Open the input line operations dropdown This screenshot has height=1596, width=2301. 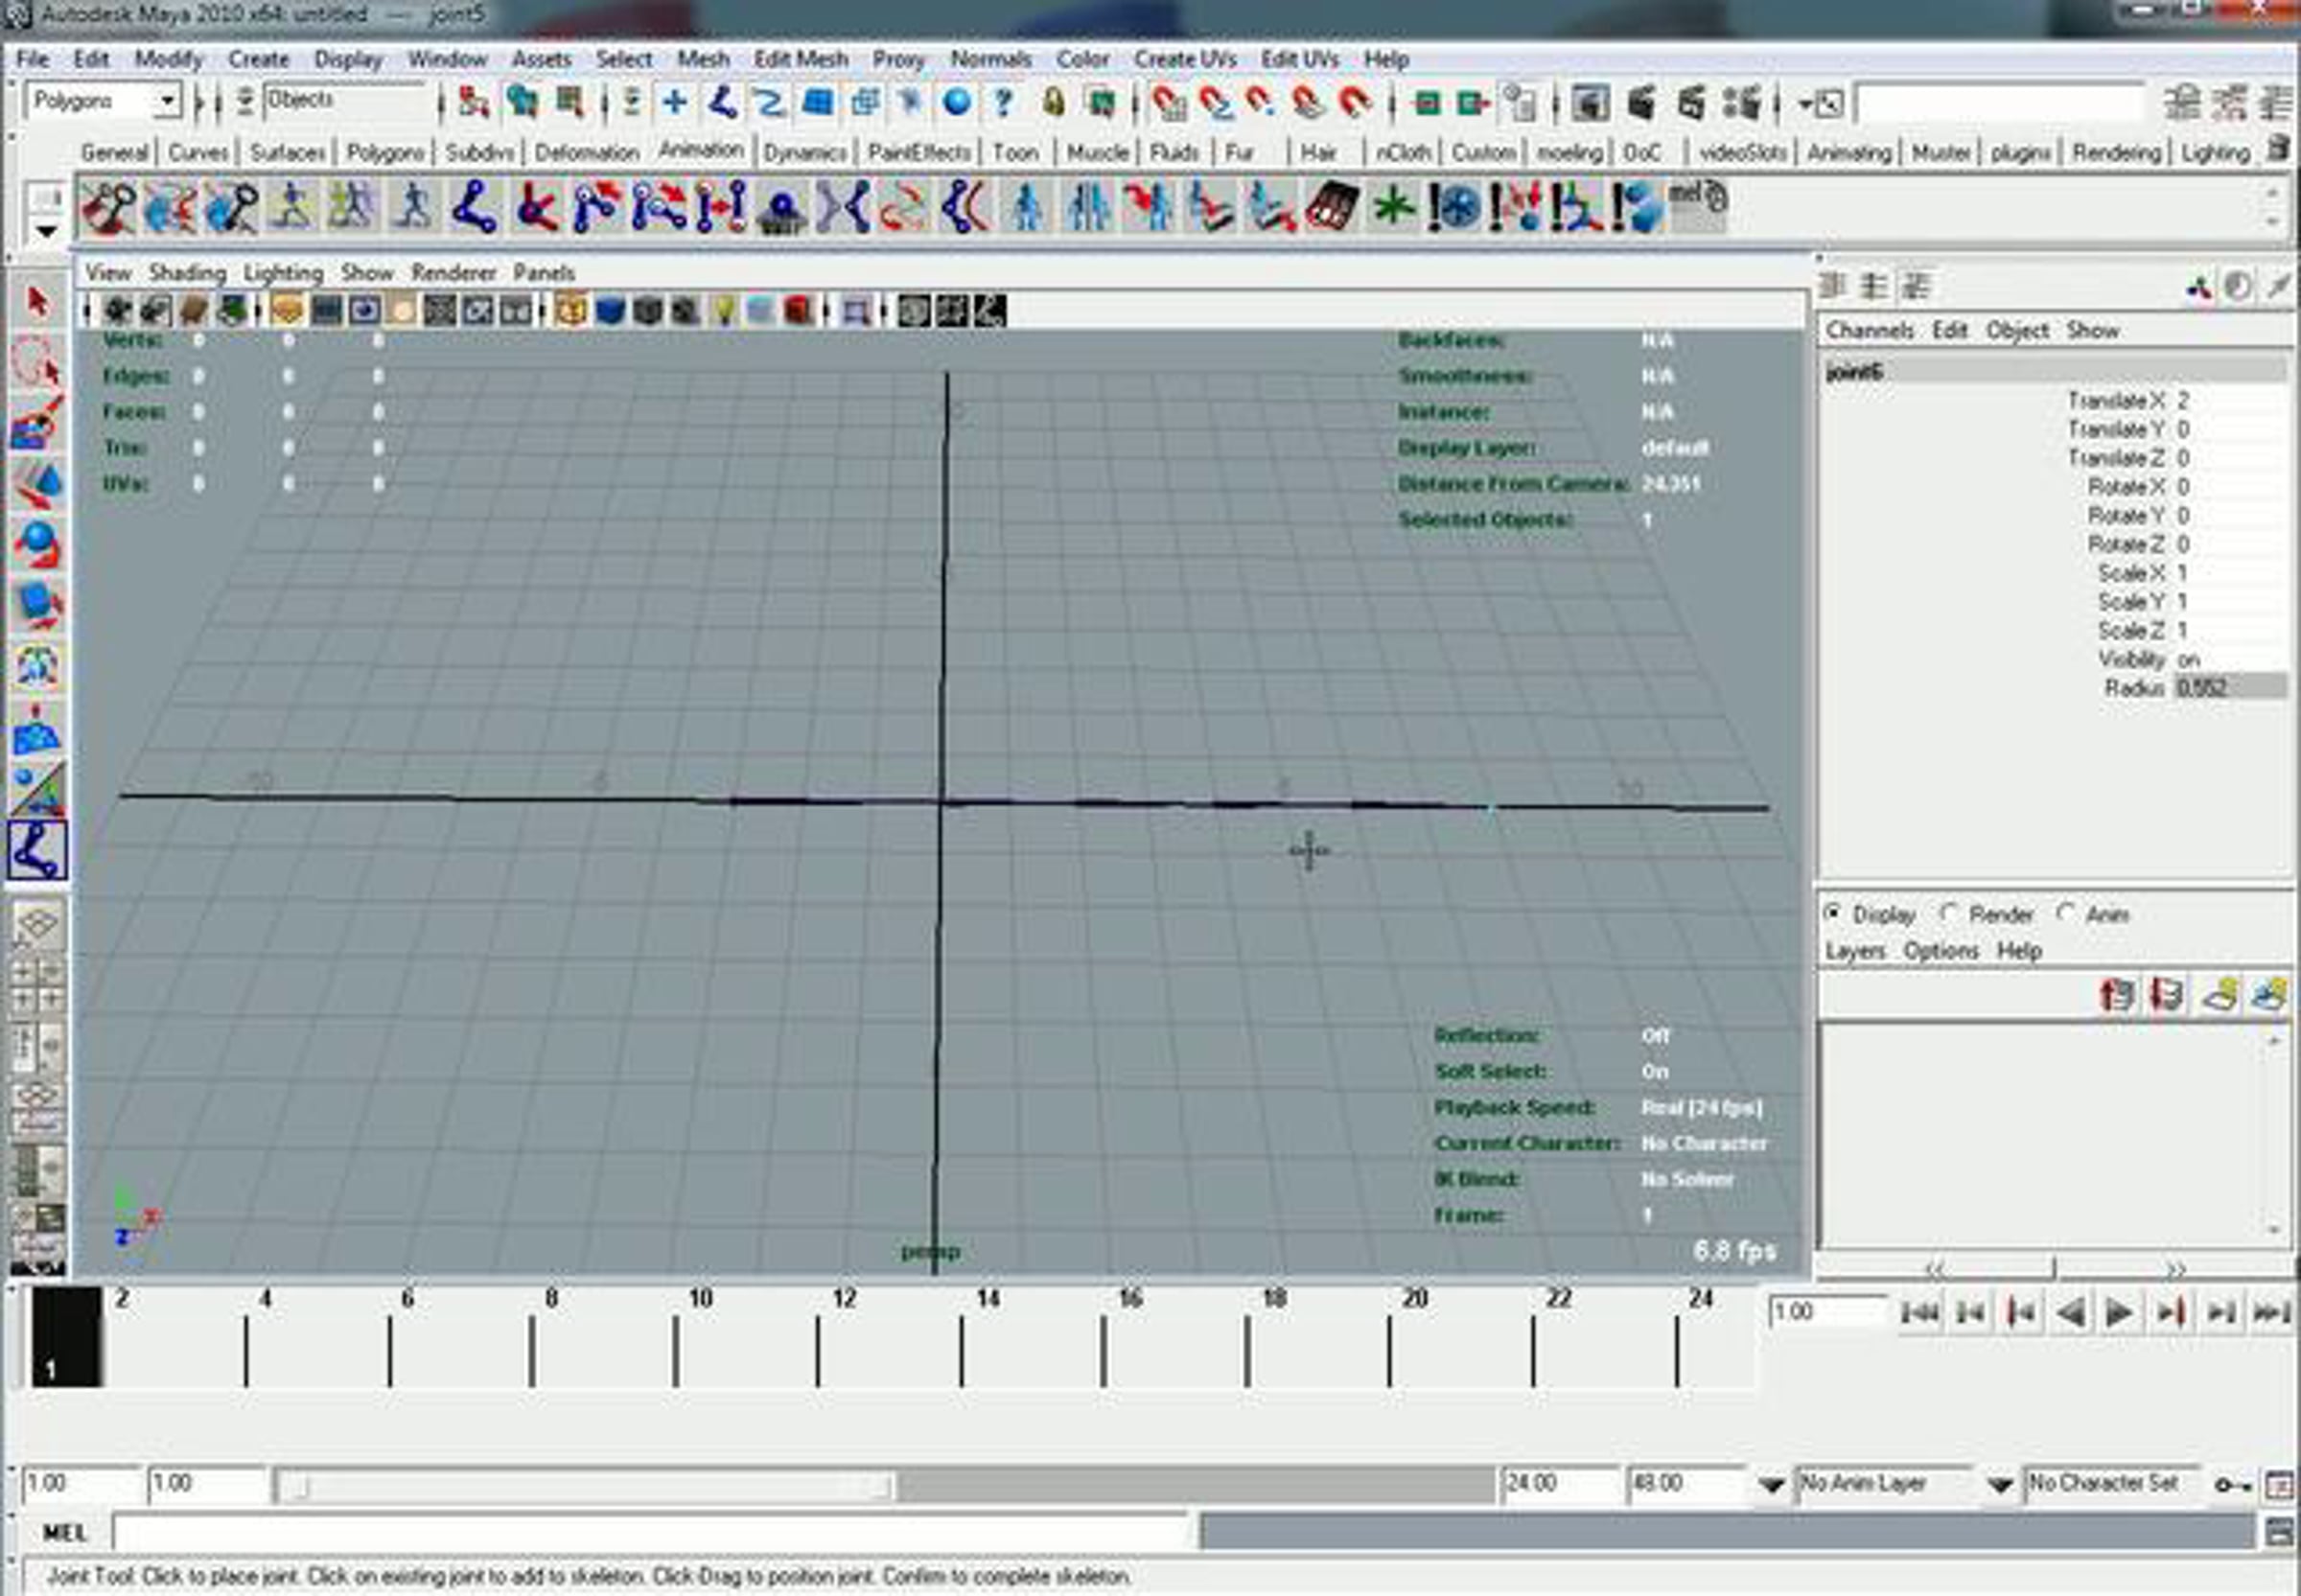pyautogui.click(x=1822, y=103)
